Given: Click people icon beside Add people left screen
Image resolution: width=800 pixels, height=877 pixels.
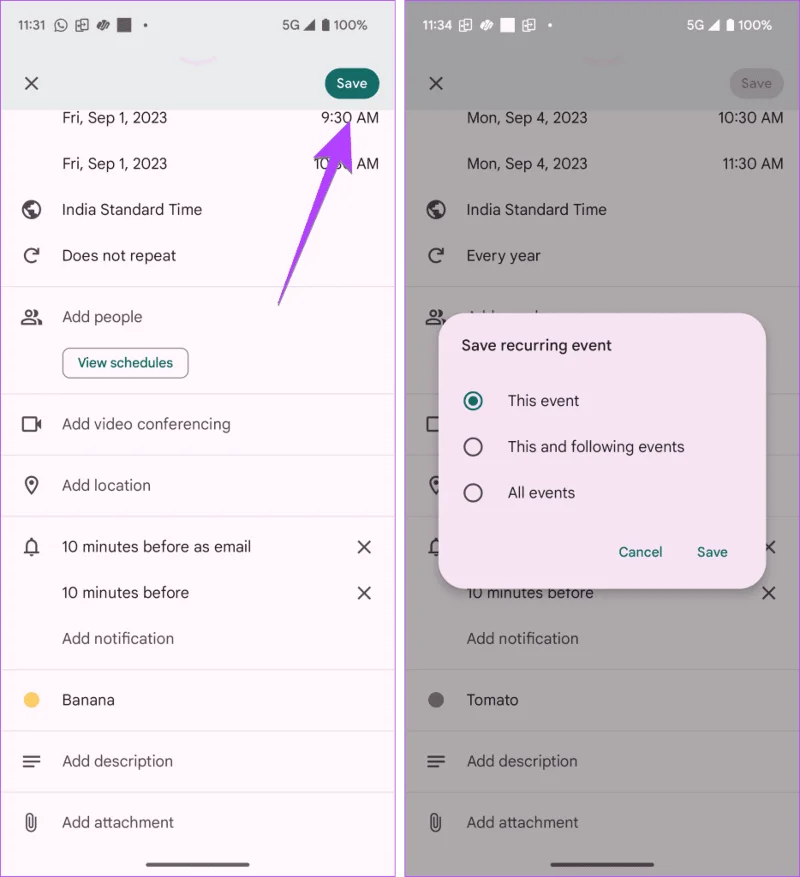Looking at the screenshot, I should [x=31, y=317].
